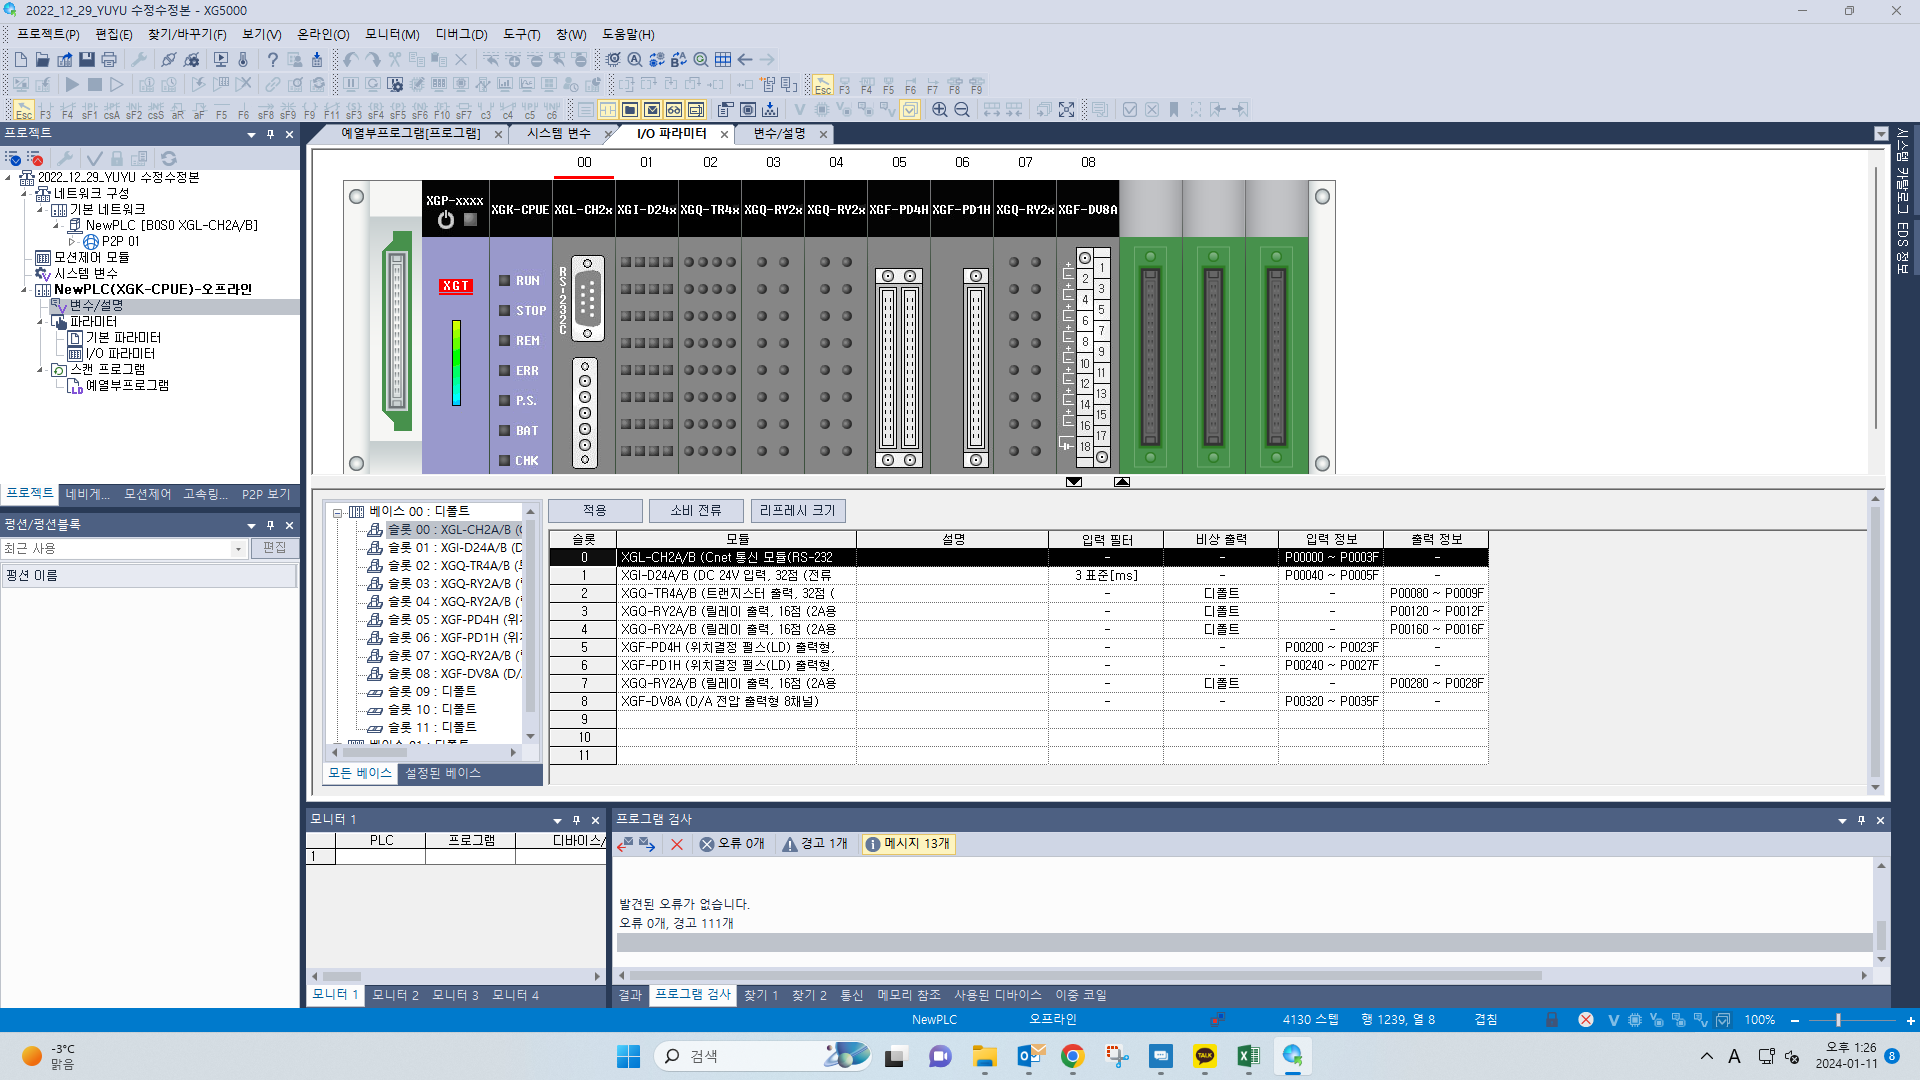Open Chrome from the taskbar
This screenshot has width=1920, height=1080.
[x=1073, y=1056]
